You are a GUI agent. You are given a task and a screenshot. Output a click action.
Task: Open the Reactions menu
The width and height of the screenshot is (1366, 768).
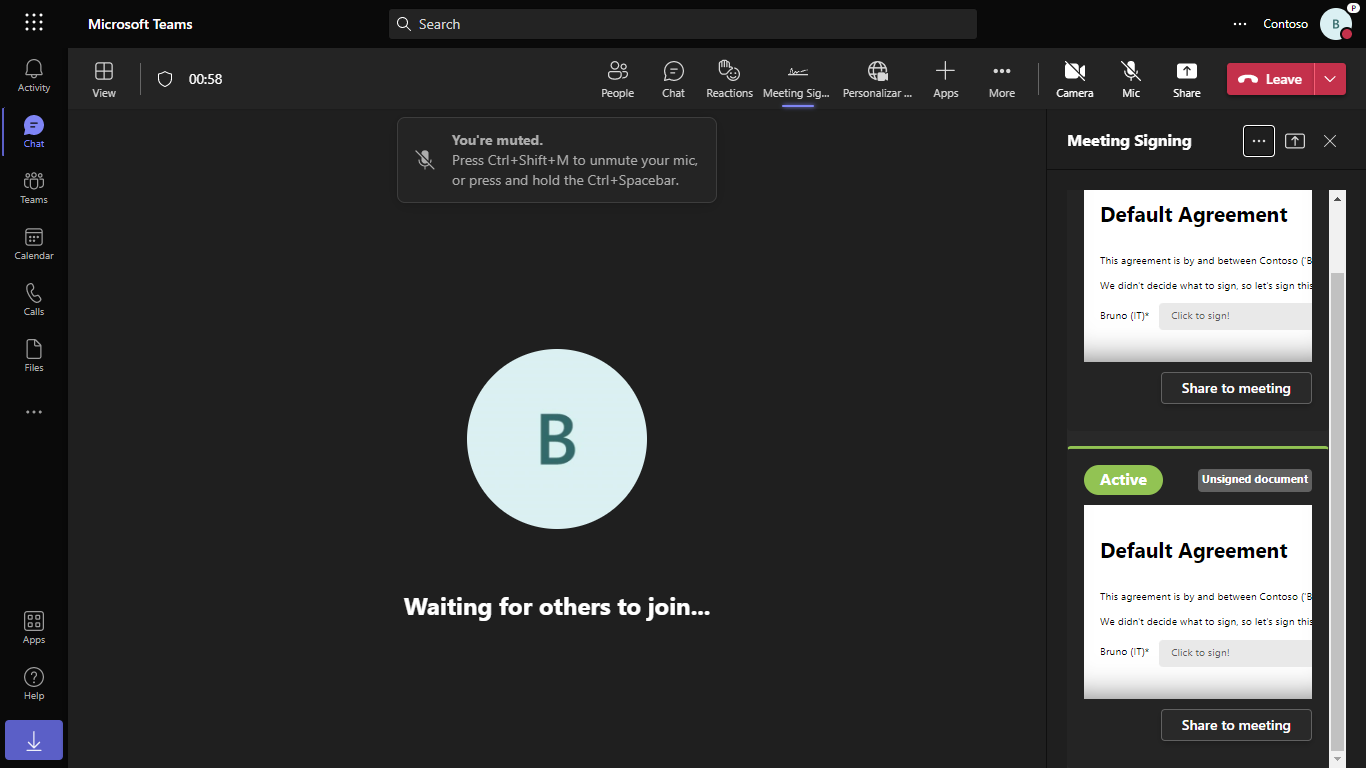coord(729,79)
